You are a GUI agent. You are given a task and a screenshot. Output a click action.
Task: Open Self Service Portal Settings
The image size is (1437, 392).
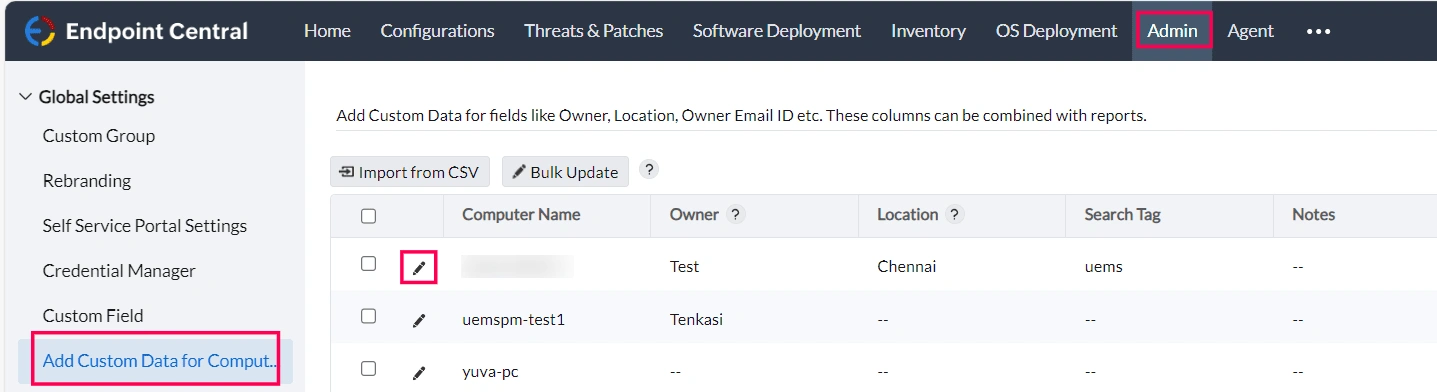145,226
